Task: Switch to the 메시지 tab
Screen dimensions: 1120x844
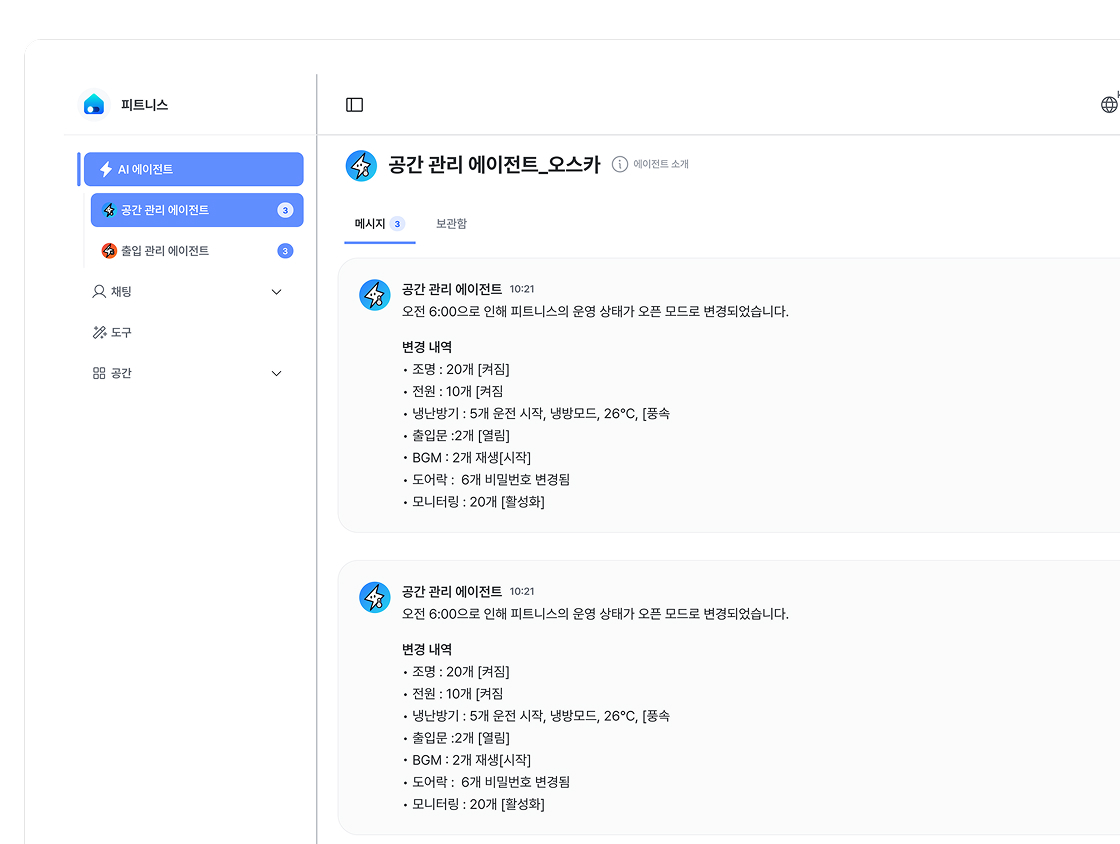Action: tap(370, 224)
